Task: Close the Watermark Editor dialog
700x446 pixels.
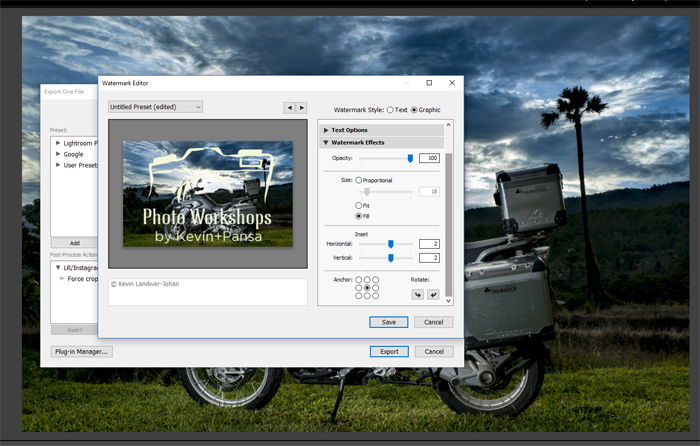Action: tap(452, 83)
